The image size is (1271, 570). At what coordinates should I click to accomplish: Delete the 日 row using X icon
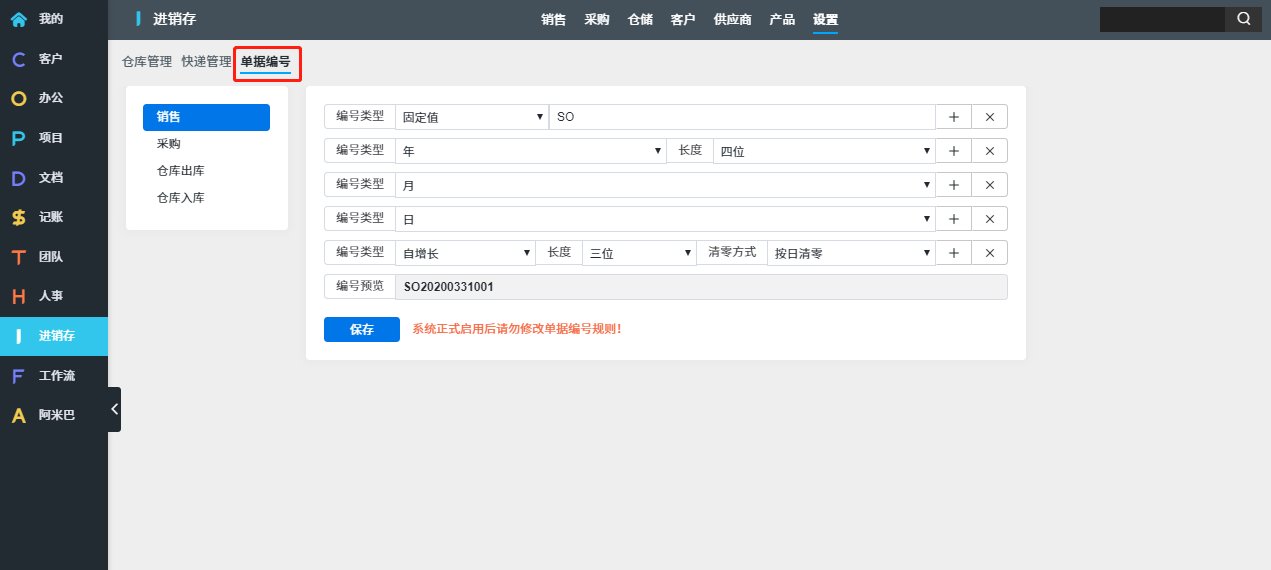(x=989, y=219)
